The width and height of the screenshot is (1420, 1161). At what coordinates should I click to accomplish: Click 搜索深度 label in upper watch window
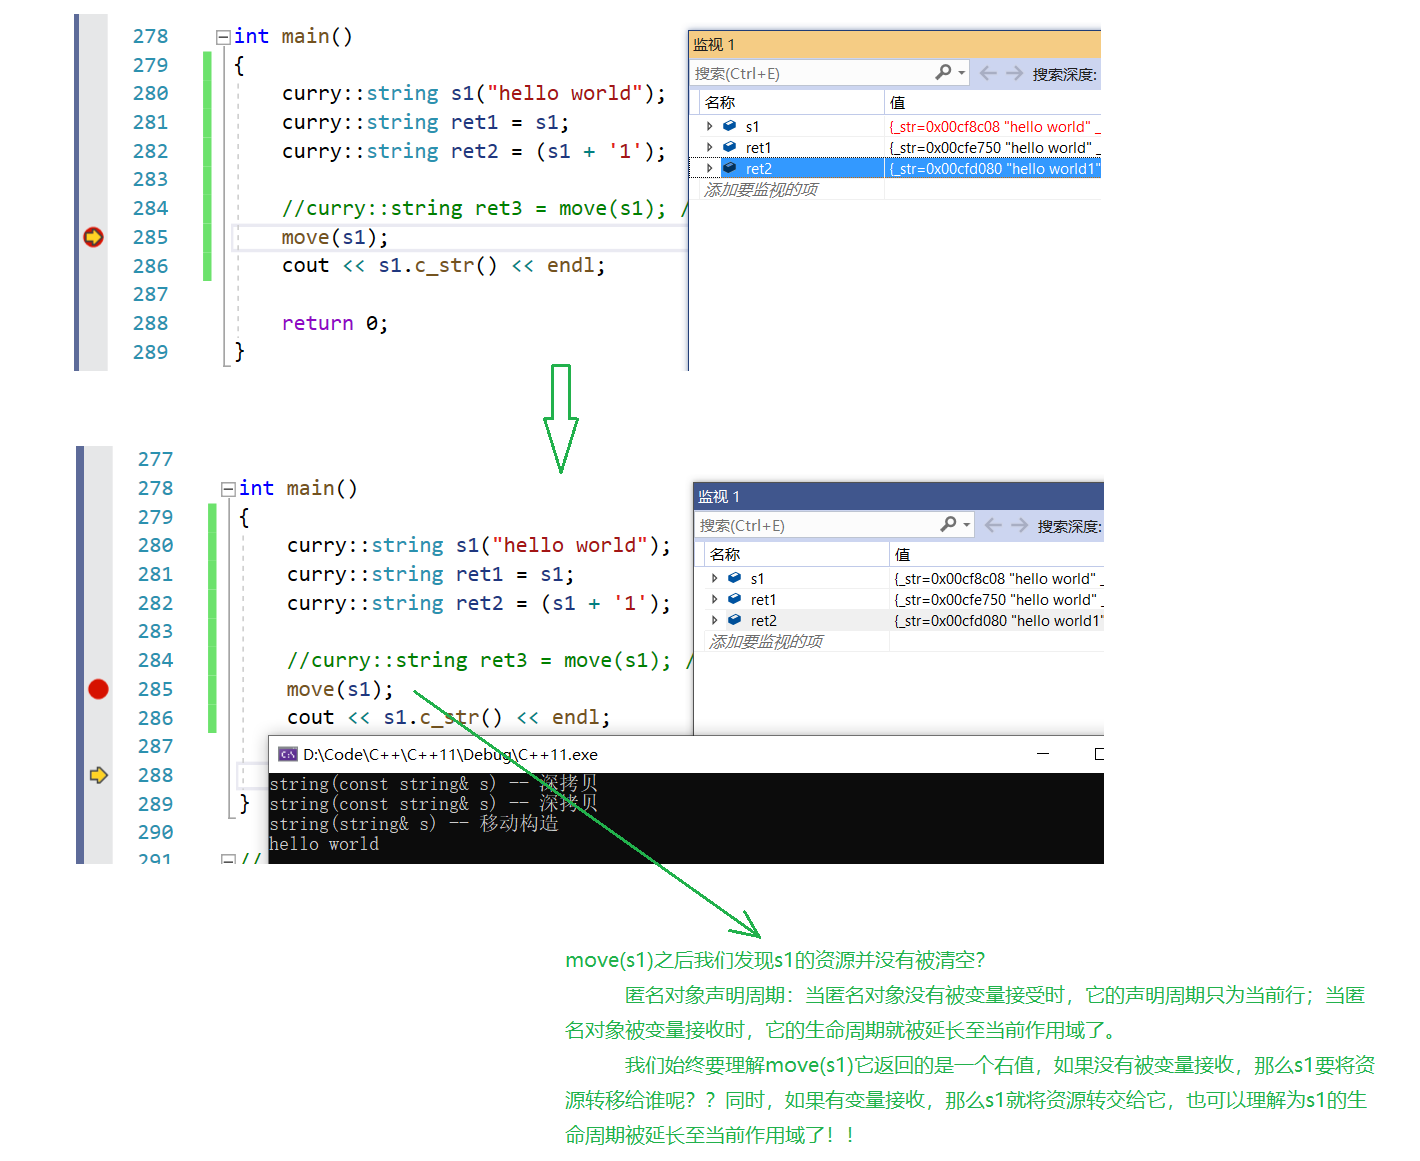tap(1065, 74)
